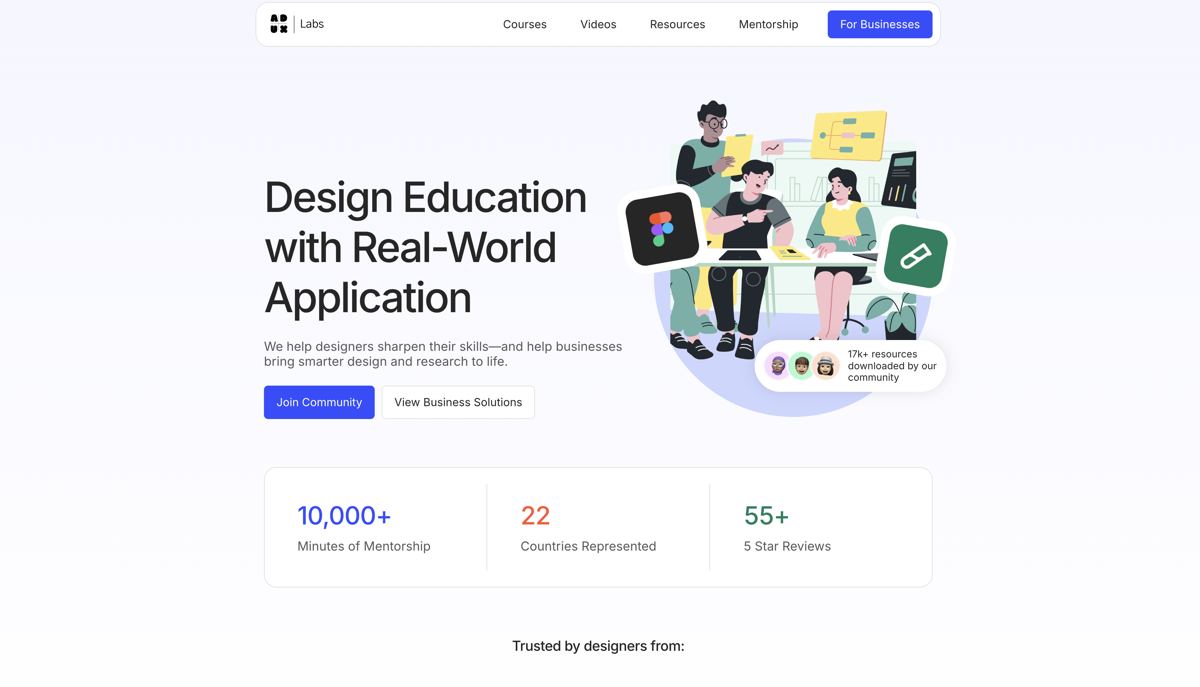Viewport: 1200px width, 687px height.
Task: Click the ADUX logo in header
Action: [279, 24]
